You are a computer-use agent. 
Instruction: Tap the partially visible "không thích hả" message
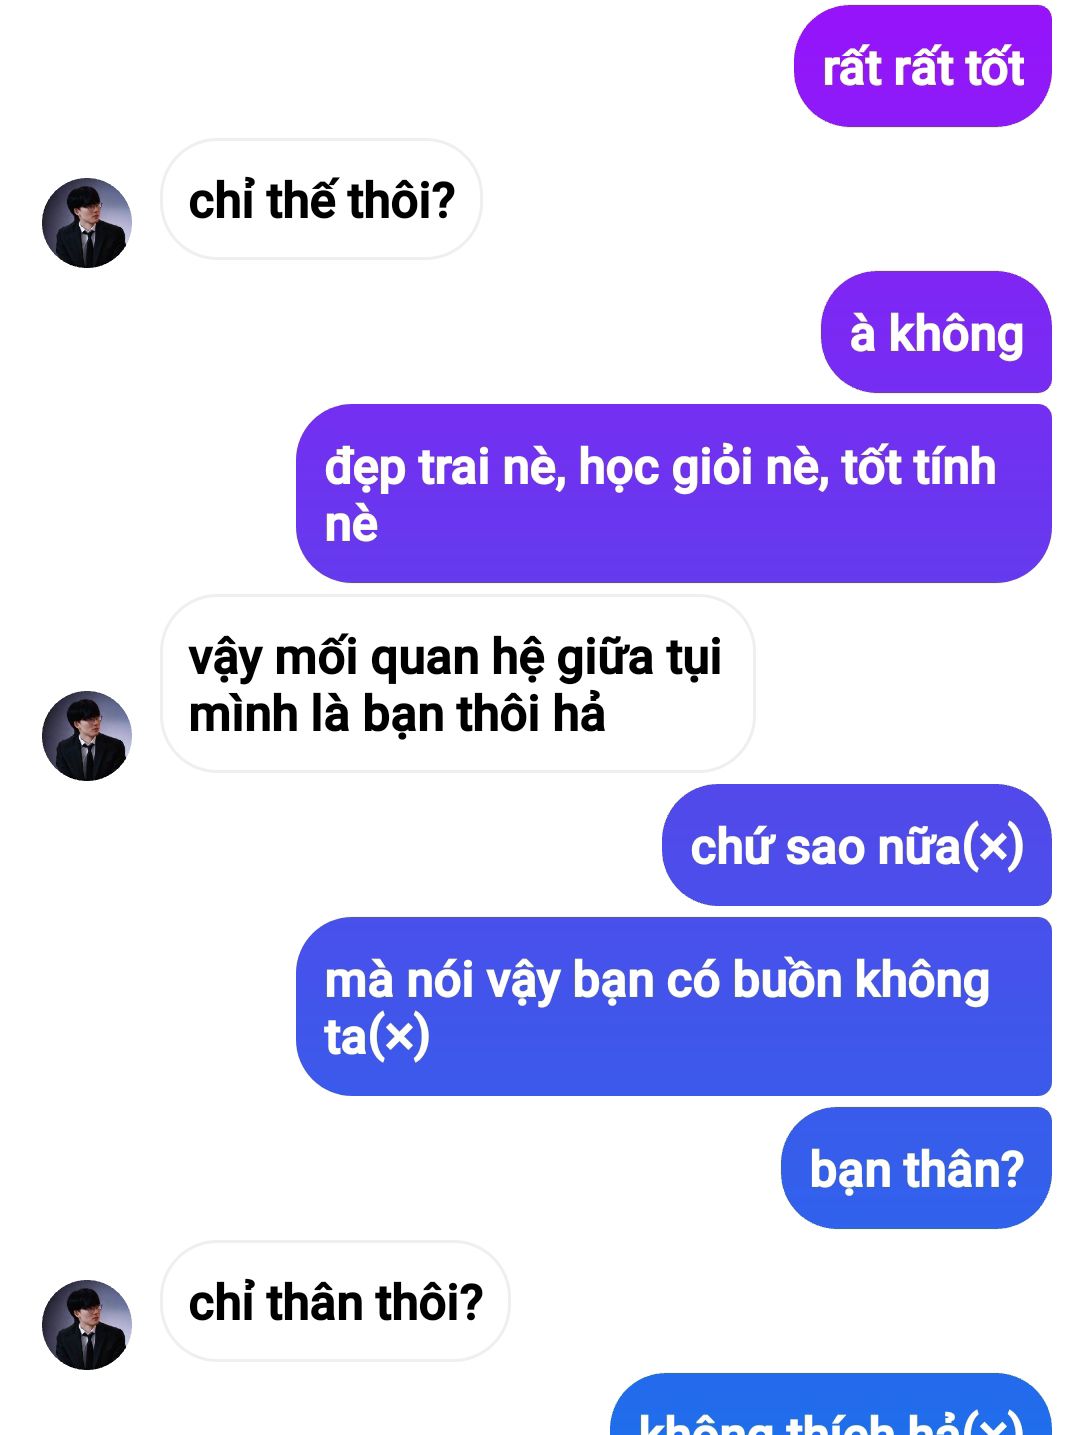[831, 1408]
